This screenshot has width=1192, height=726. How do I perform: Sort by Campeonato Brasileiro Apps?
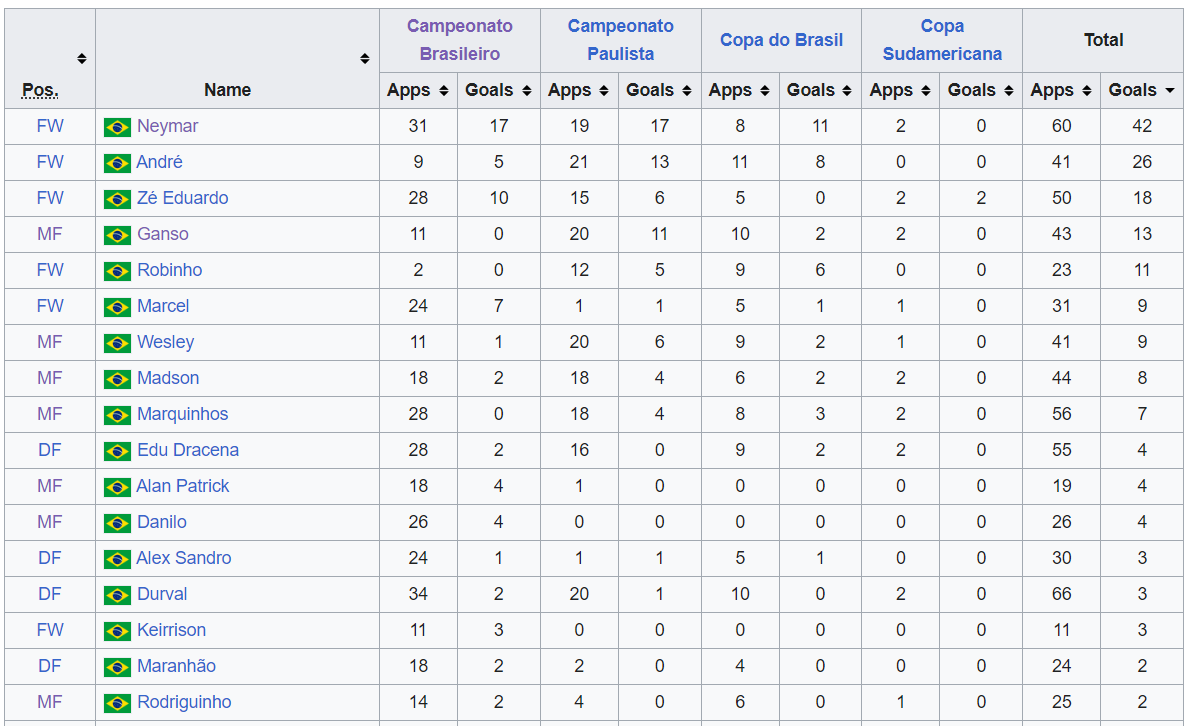tap(443, 91)
